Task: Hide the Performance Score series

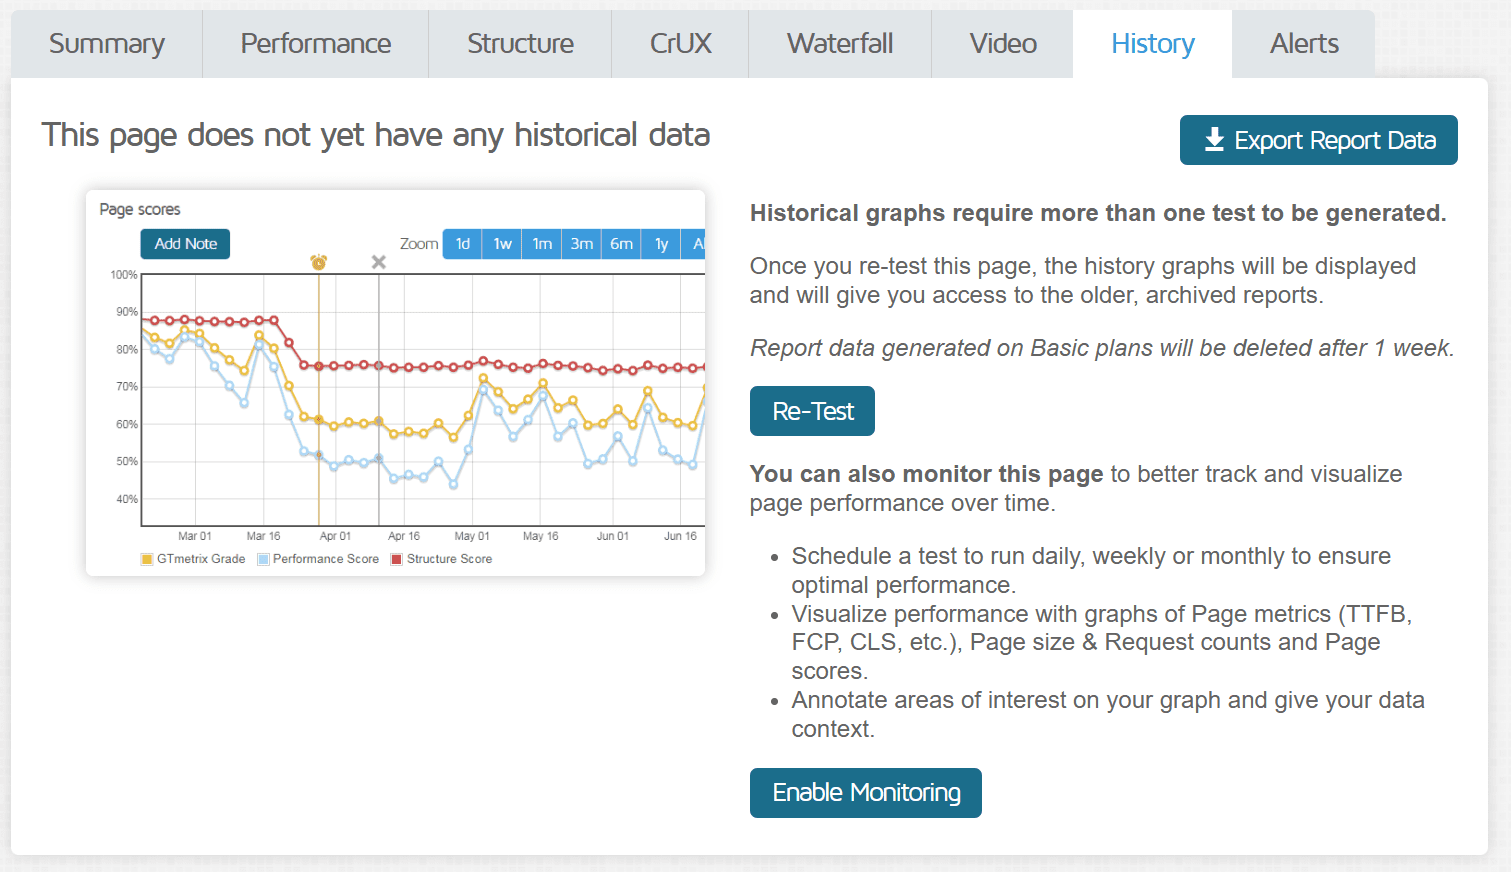Action: tap(317, 558)
